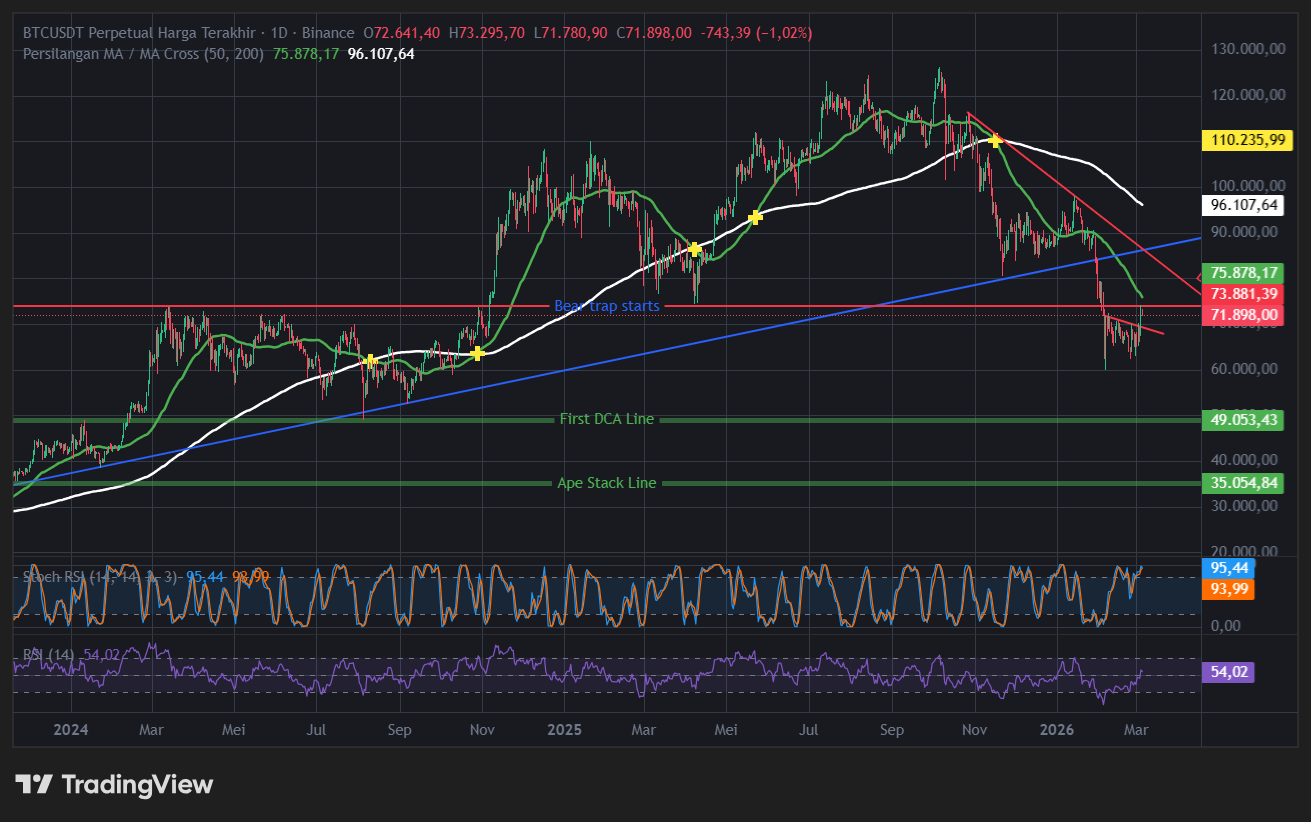Click the green 75.878,17 price axis label
The width and height of the screenshot is (1311, 822).
click(x=1244, y=273)
